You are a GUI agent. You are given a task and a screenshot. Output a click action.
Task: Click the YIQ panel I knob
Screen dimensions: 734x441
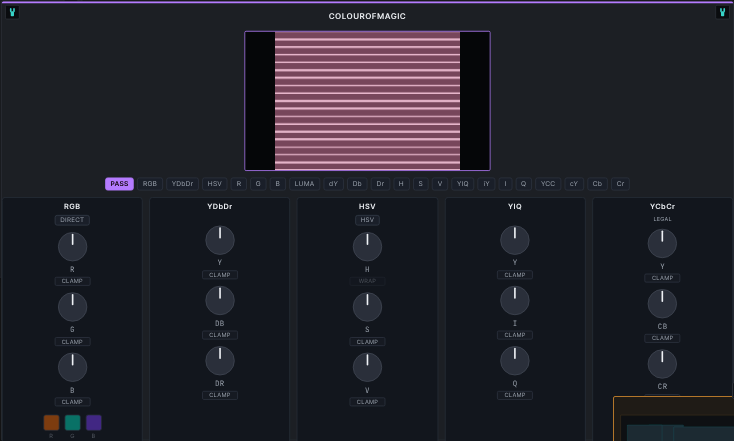click(515, 301)
